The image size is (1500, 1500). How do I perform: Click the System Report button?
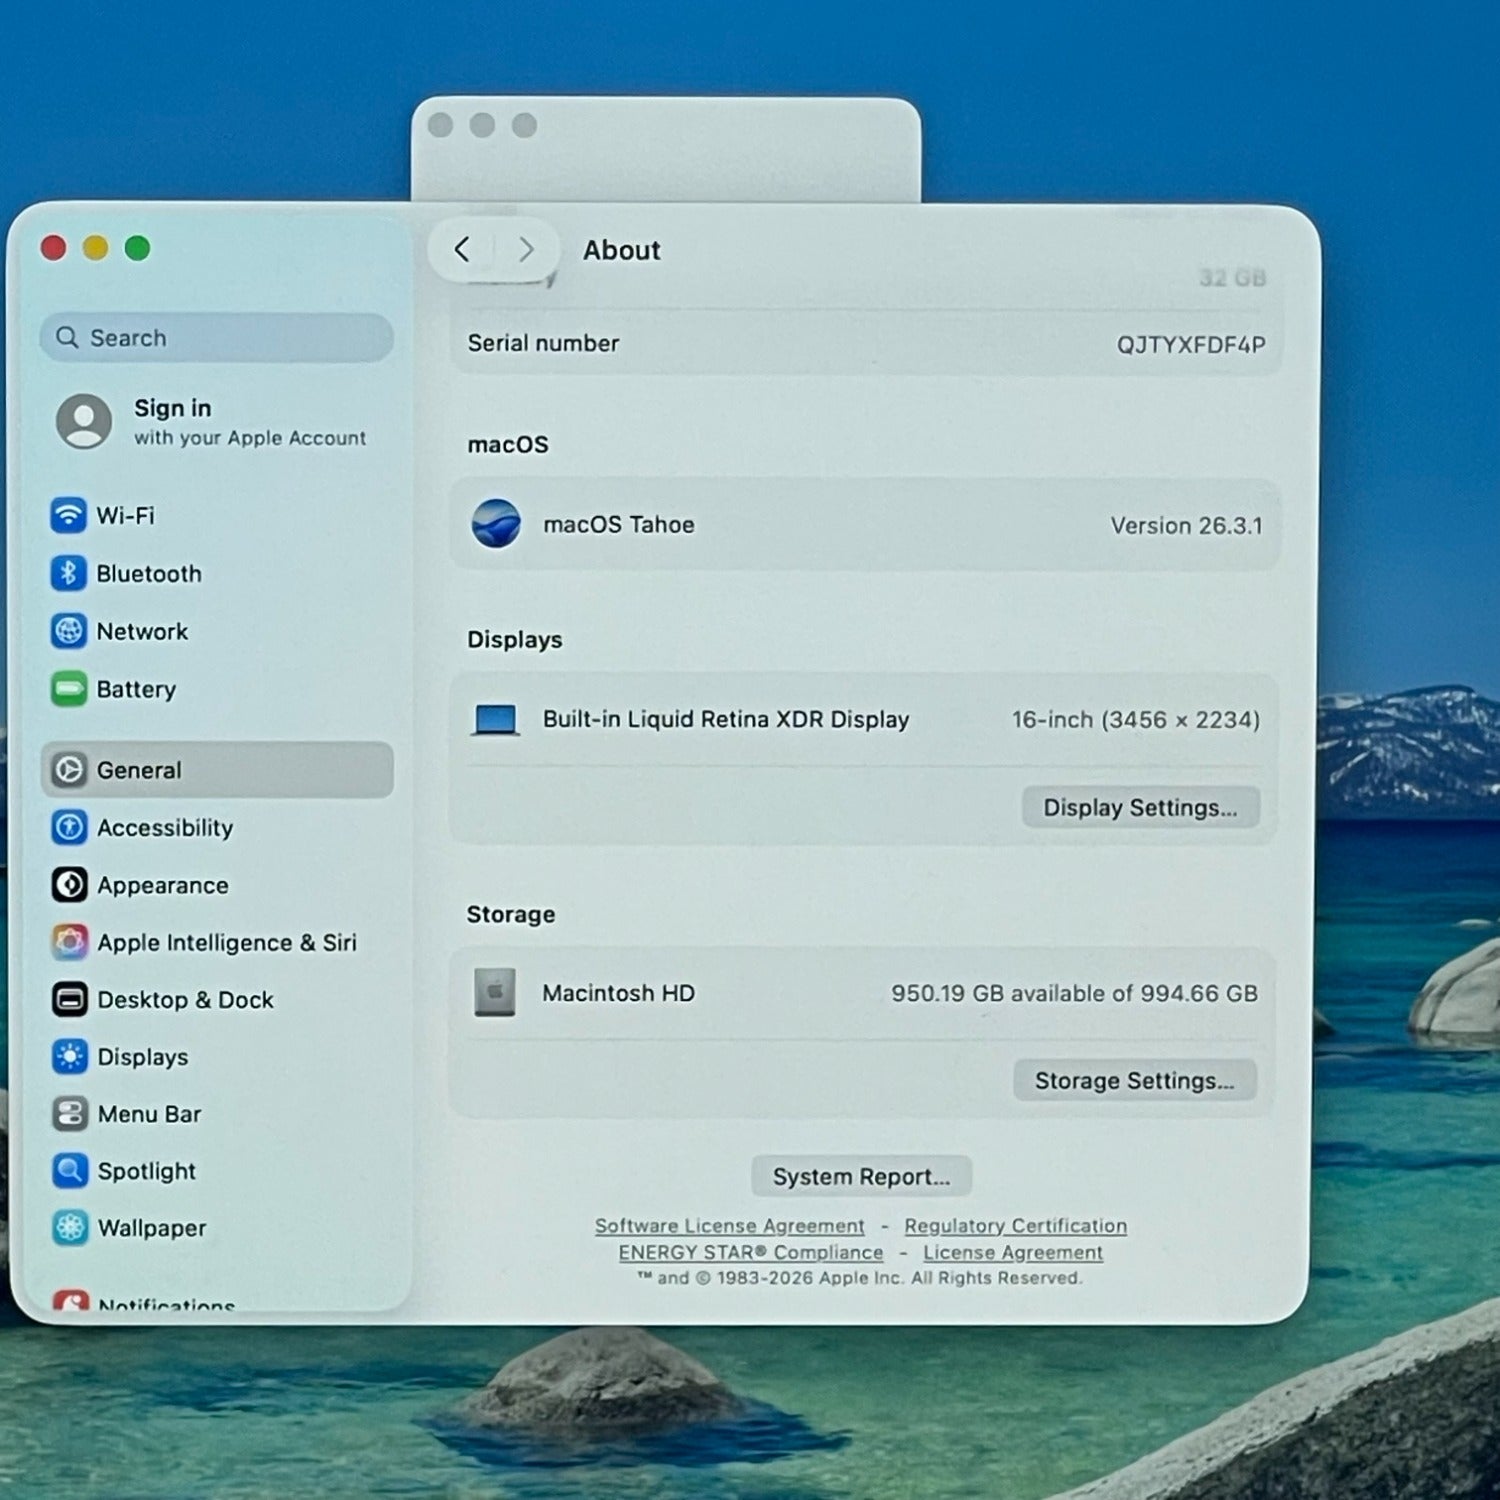861,1177
